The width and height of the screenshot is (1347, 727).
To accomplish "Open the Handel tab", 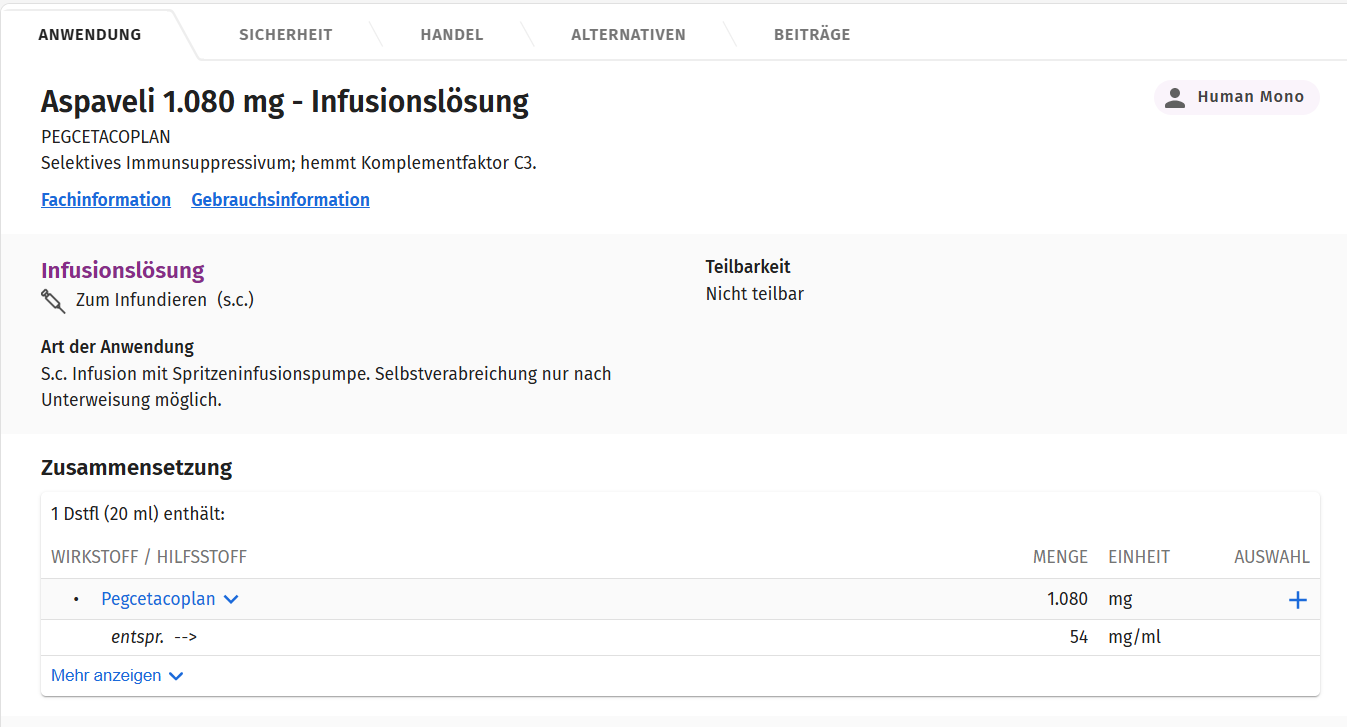I will tap(452, 35).
